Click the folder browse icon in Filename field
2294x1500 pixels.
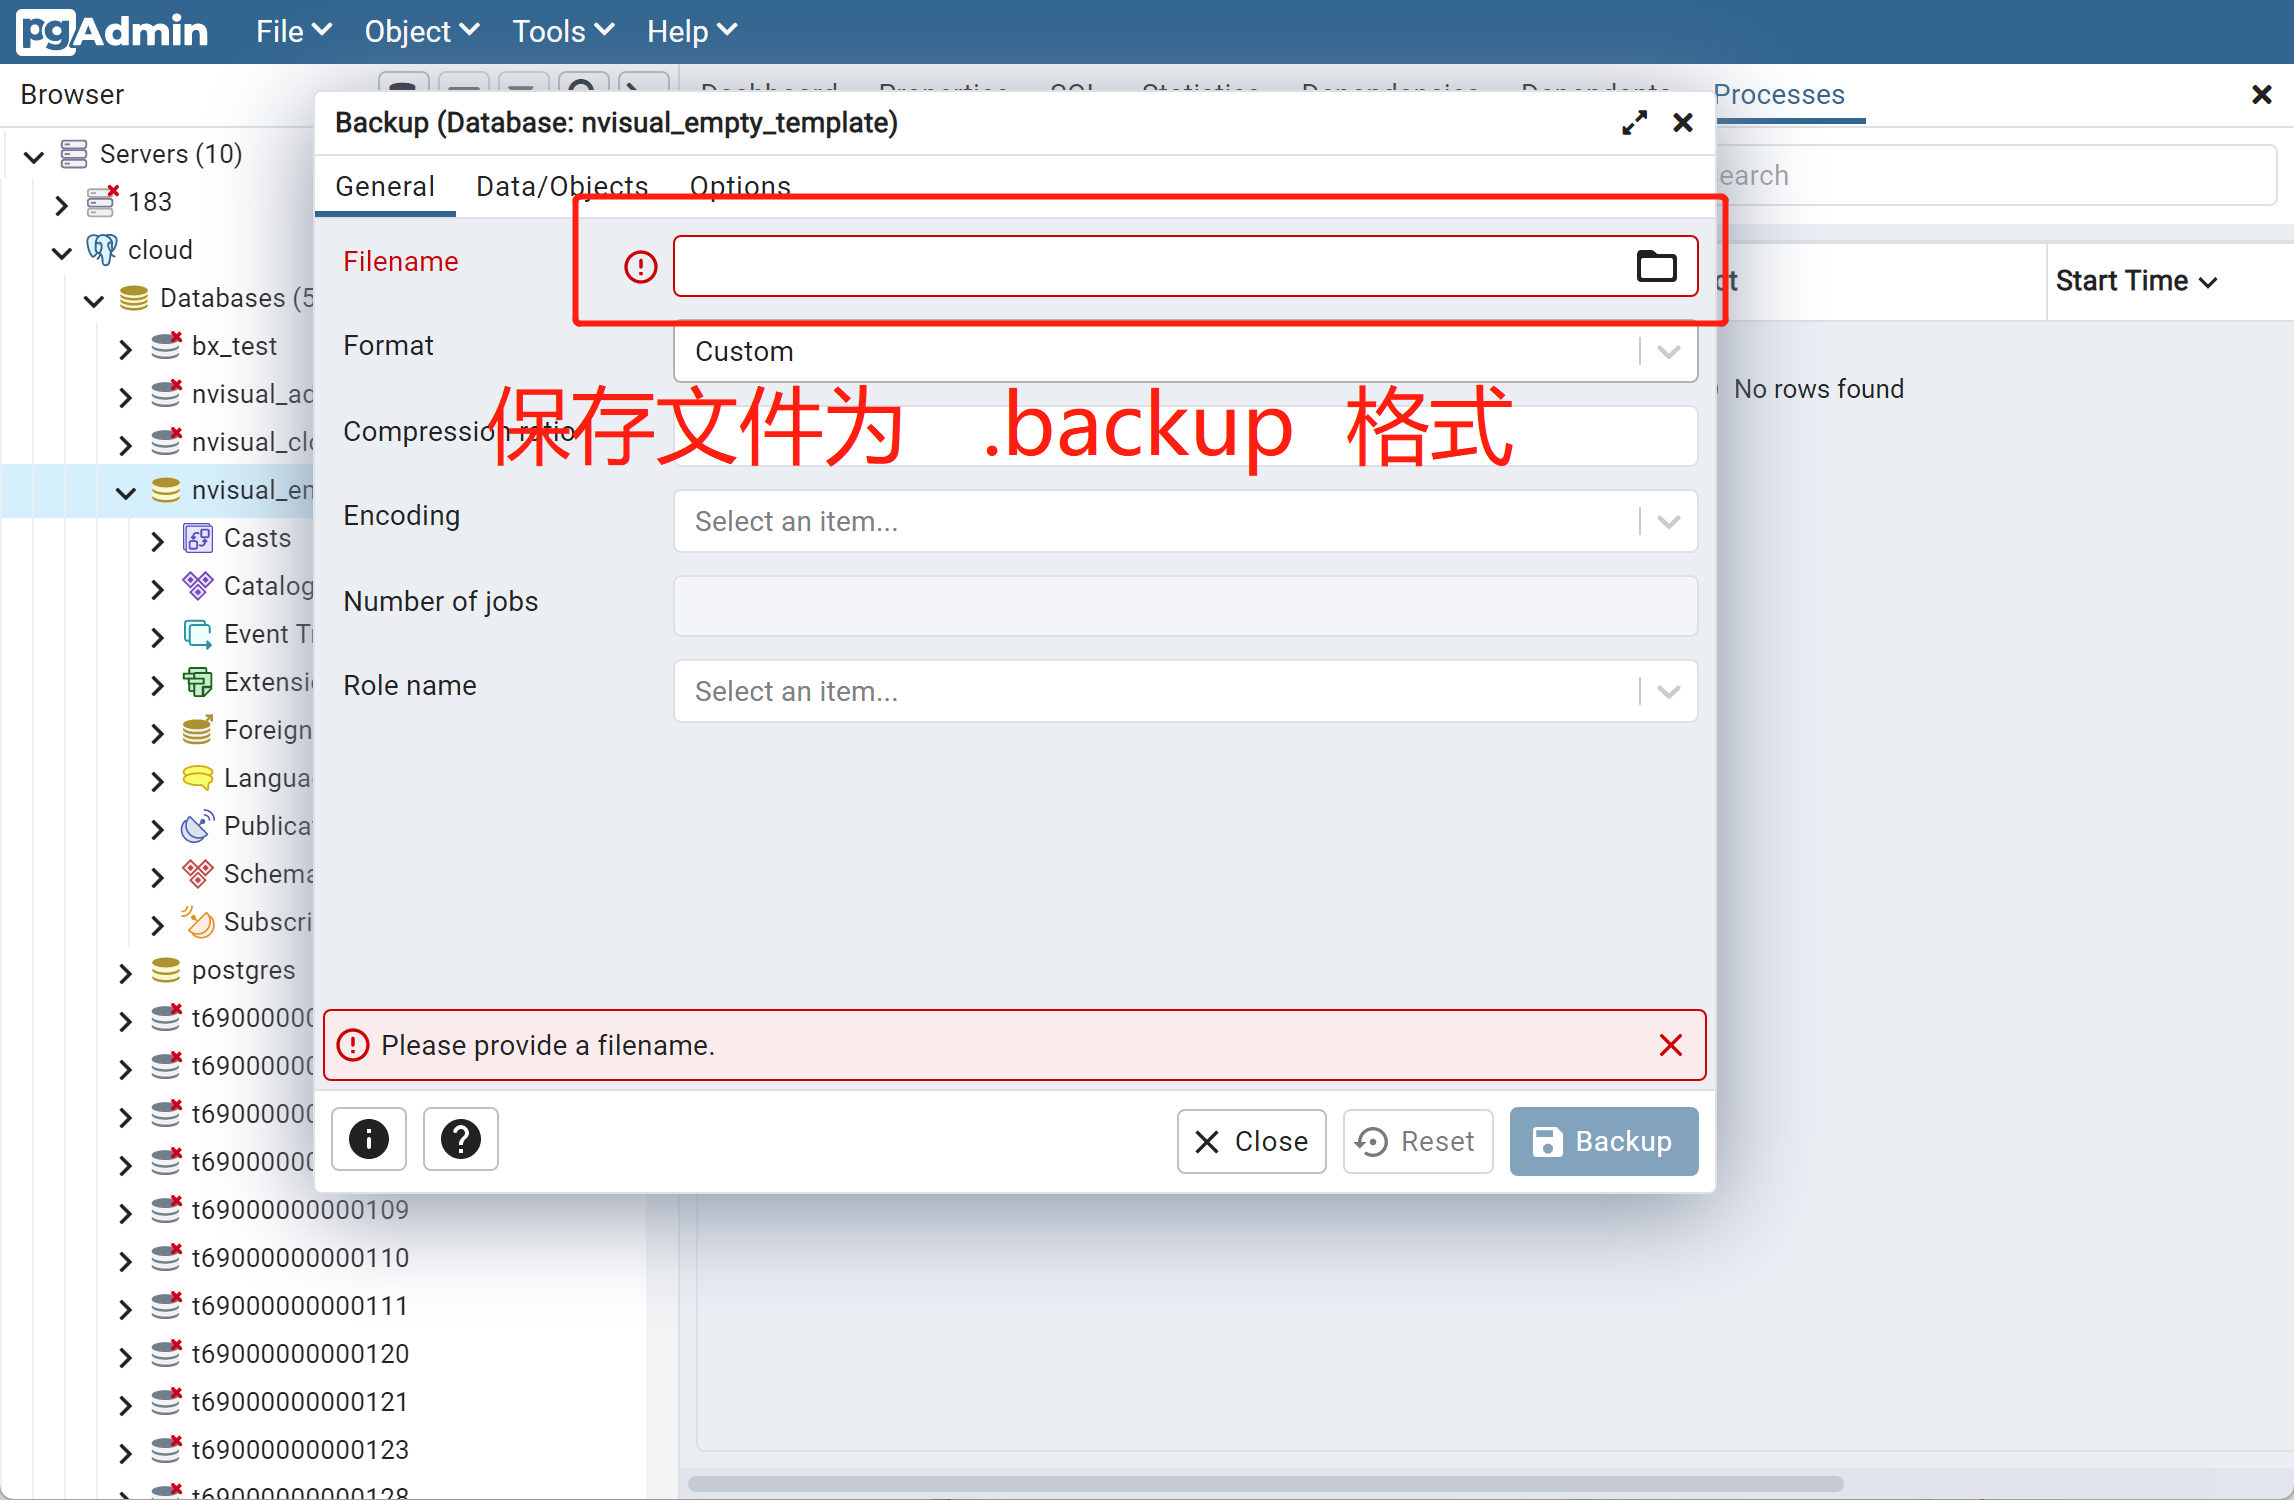pyautogui.click(x=1656, y=266)
